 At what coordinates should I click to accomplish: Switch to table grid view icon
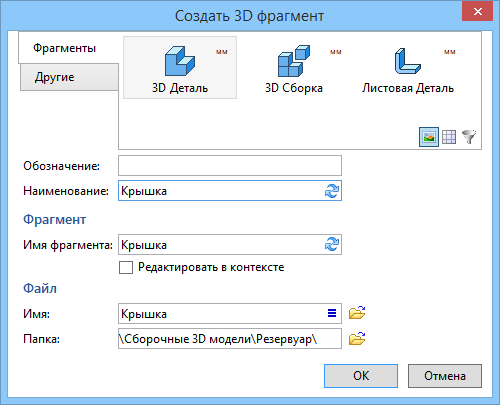pyautogui.click(x=449, y=137)
